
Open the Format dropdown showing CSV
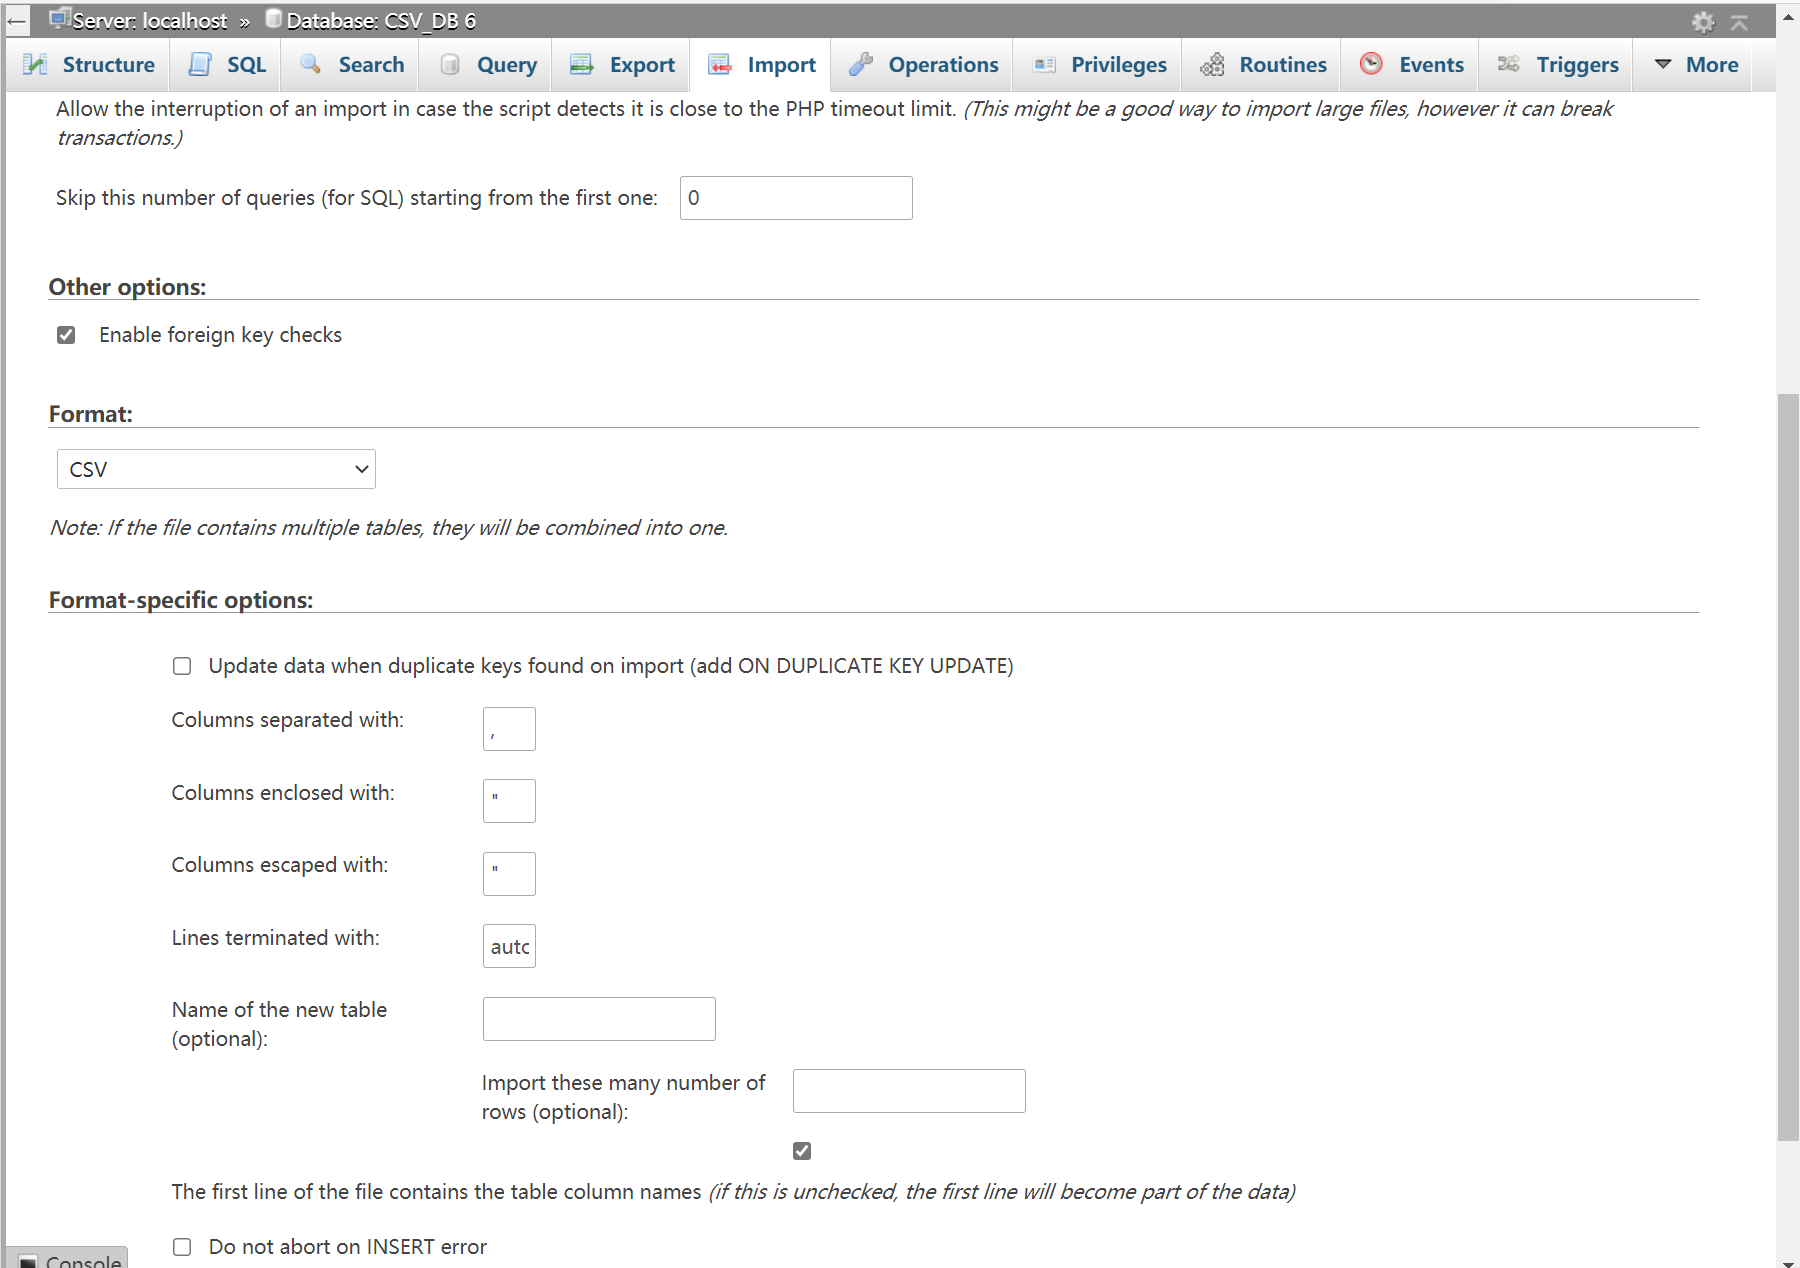(x=215, y=468)
